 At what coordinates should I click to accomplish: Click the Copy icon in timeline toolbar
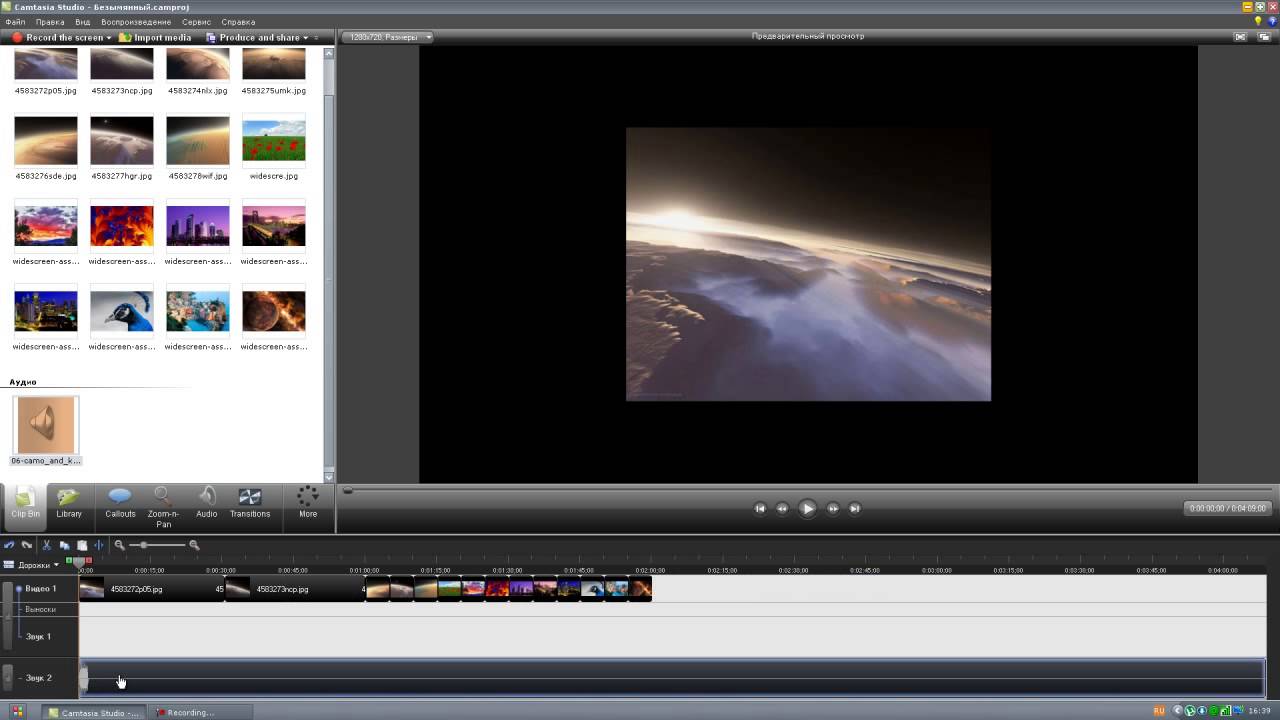[64, 545]
